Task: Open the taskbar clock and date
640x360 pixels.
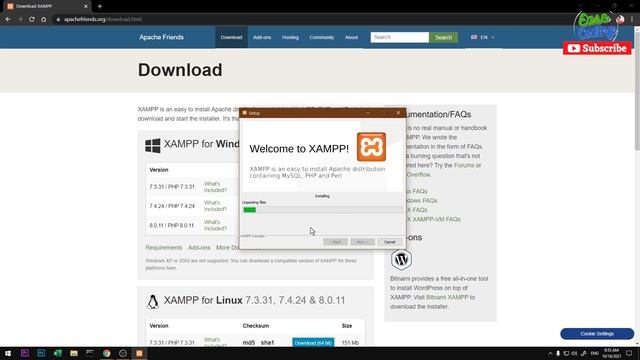Action: click(611, 353)
